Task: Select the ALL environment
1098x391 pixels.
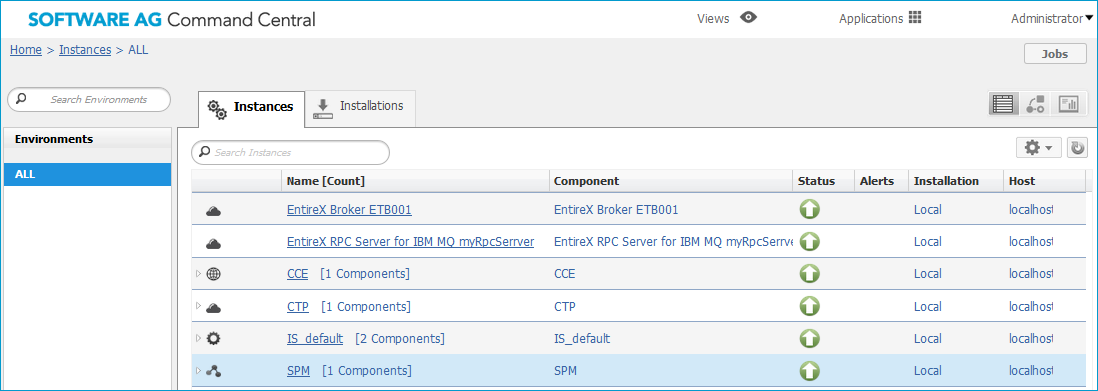Action: coord(88,174)
